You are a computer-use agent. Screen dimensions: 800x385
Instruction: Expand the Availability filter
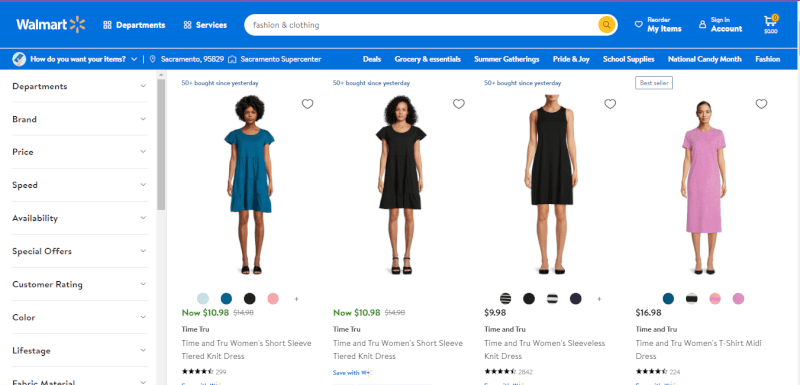click(79, 218)
